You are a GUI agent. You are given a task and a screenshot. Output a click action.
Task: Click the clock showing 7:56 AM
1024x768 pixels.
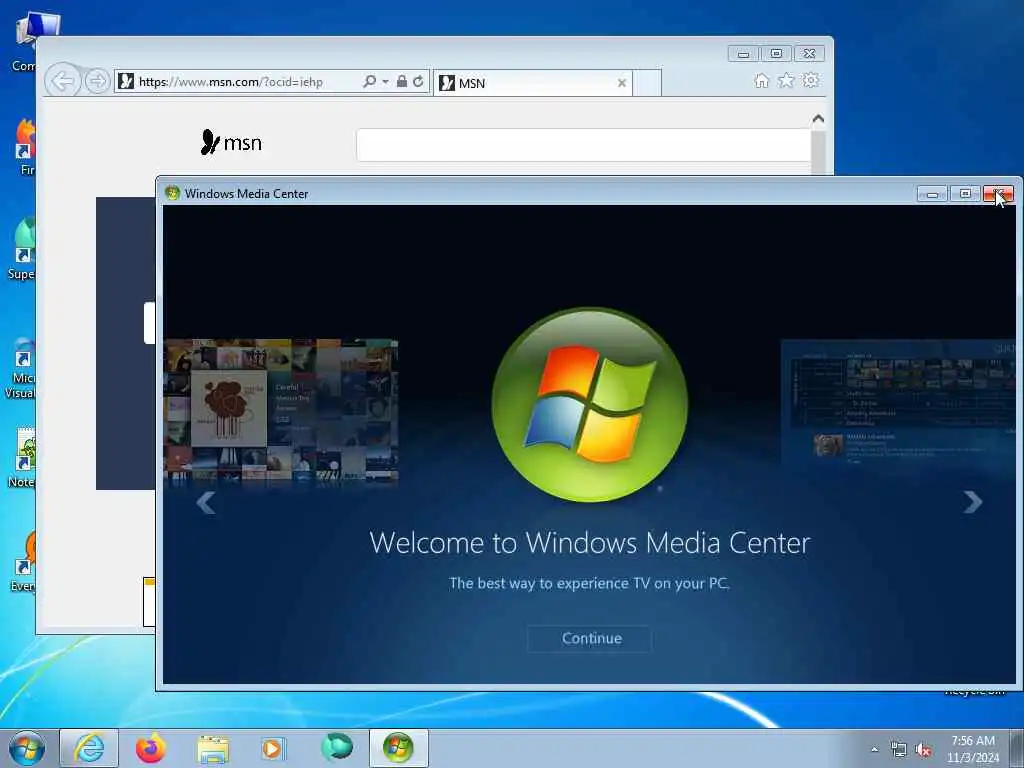click(x=973, y=741)
